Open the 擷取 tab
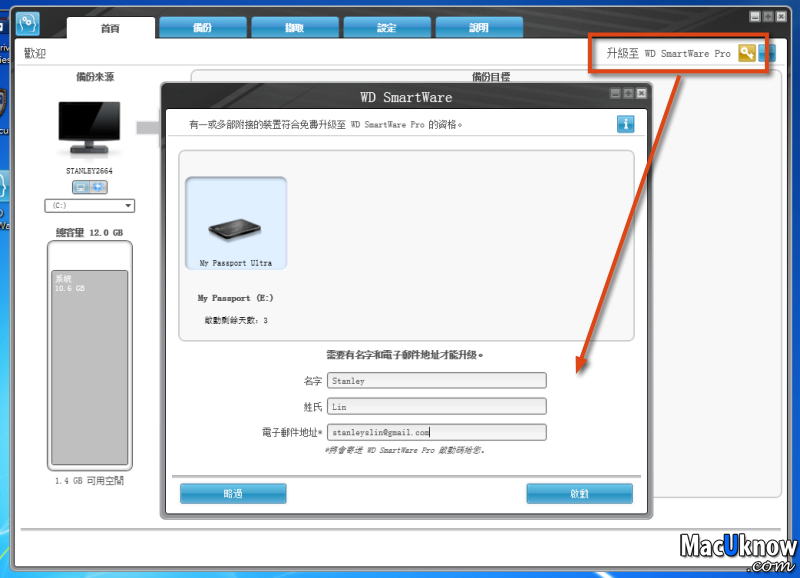 click(294, 28)
